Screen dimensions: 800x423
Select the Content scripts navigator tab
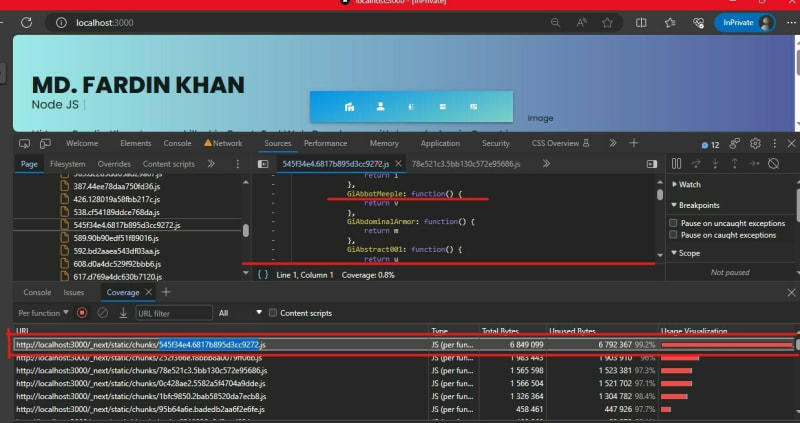[169, 164]
